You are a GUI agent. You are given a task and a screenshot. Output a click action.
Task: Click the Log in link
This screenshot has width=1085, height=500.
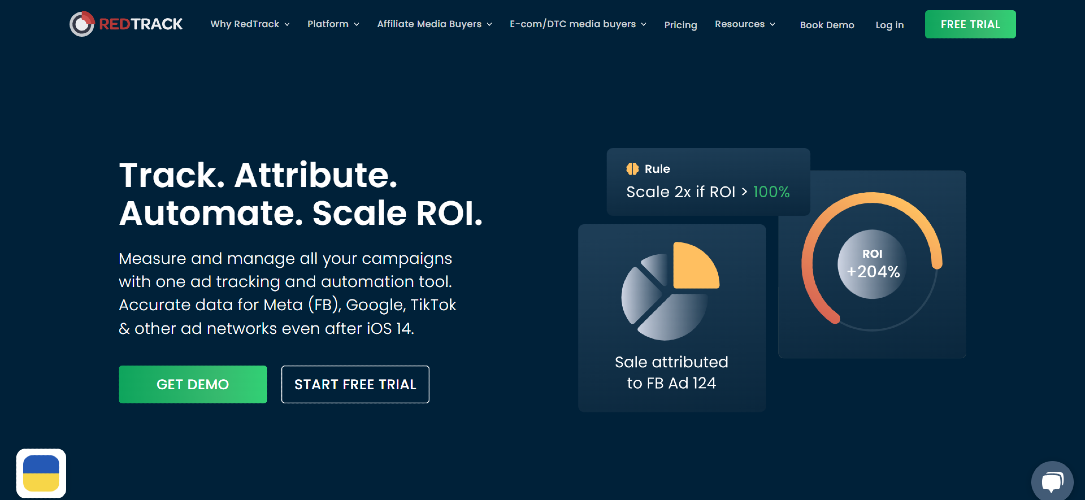click(x=889, y=25)
